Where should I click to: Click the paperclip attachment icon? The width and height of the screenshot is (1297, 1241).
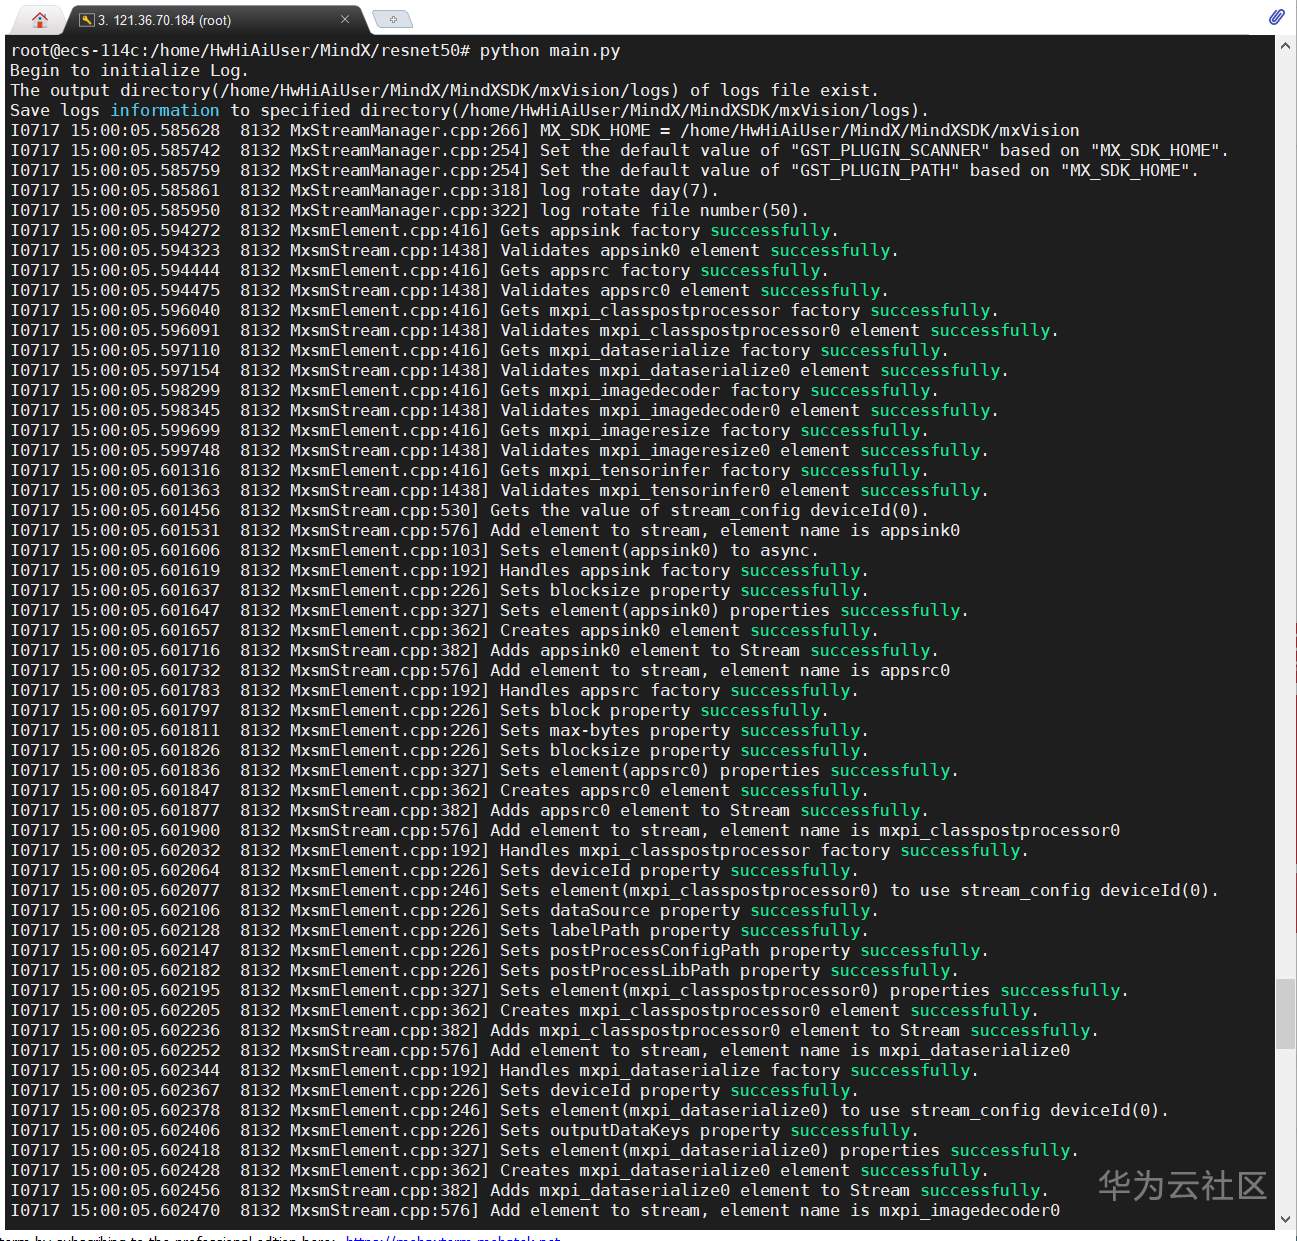(x=1277, y=17)
